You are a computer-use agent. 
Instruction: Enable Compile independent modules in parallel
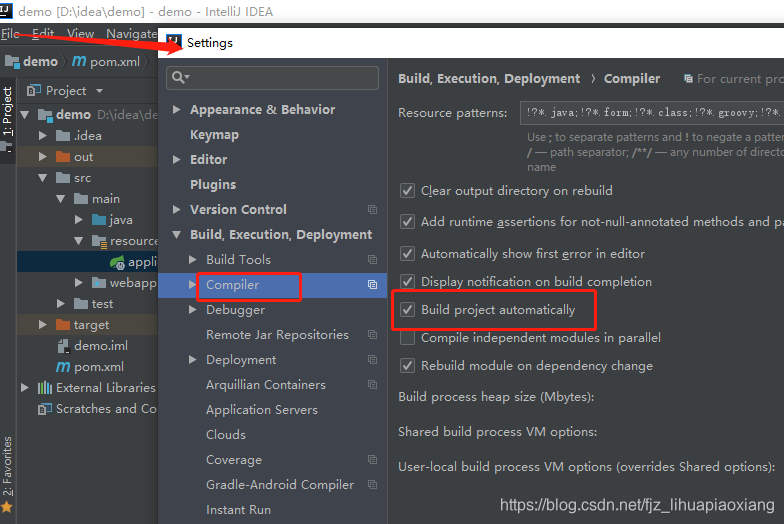(407, 338)
